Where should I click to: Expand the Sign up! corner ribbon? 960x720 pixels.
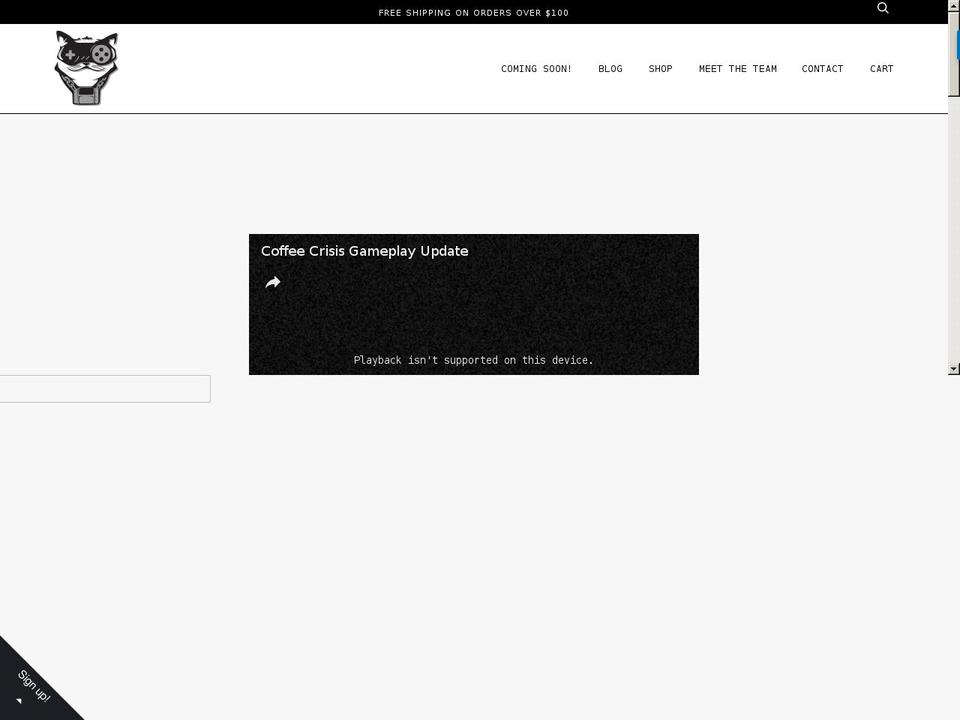[33, 686]
